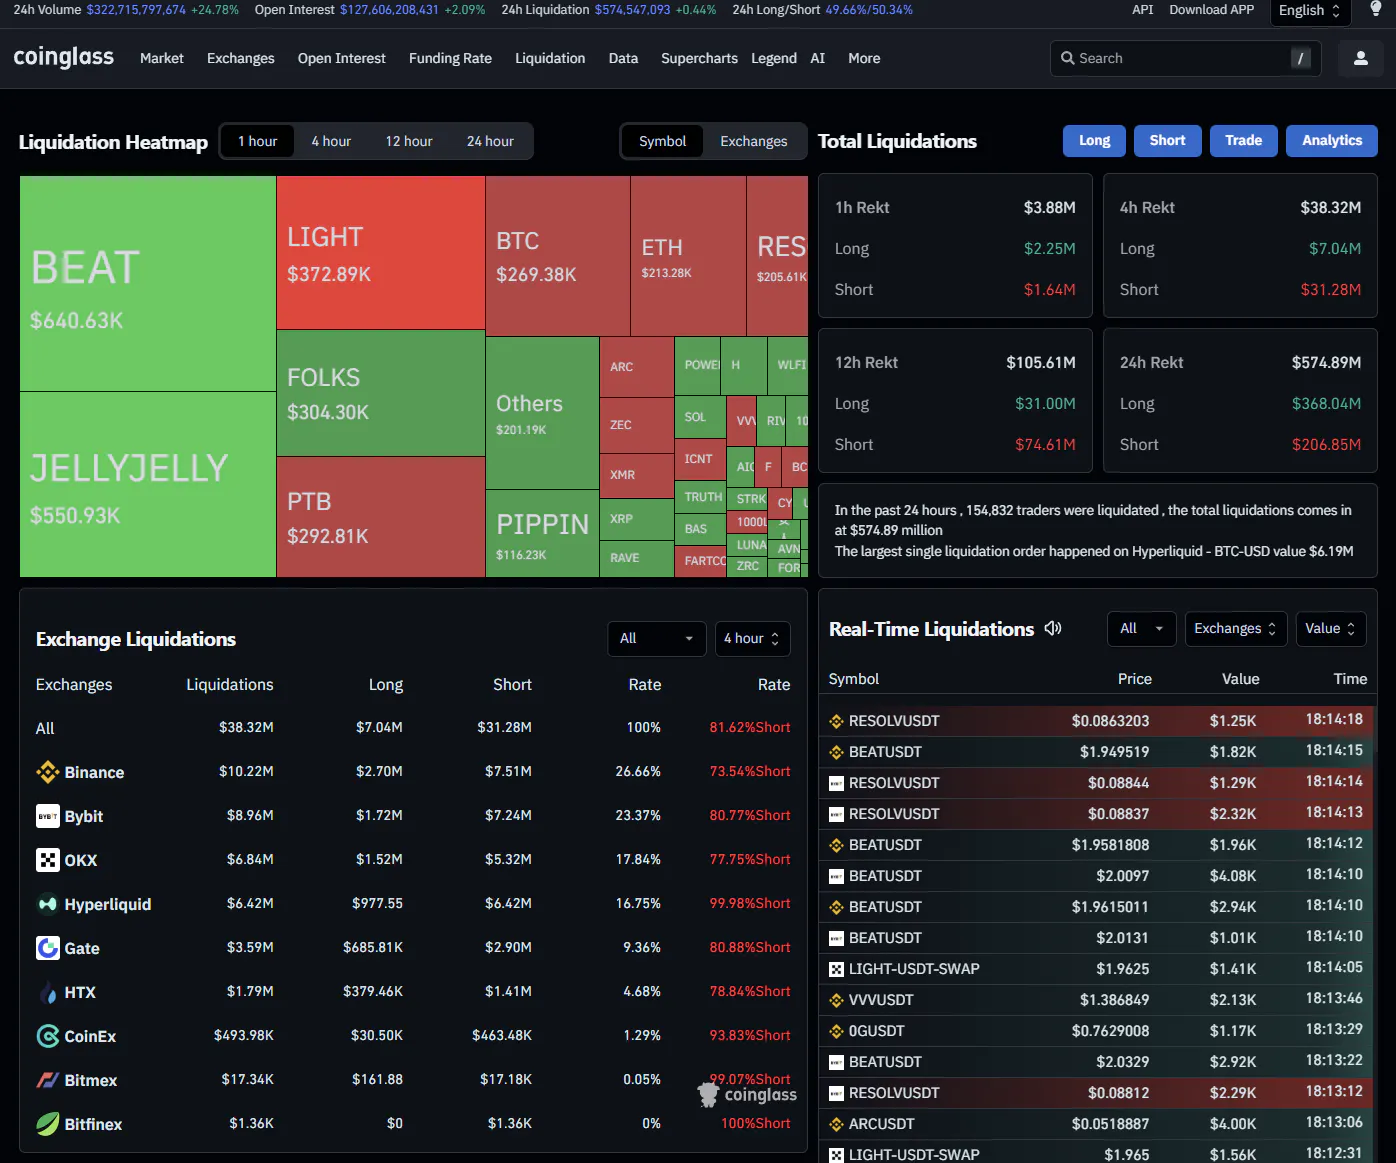Click the blue Long button
The height and width of the screenshot is (1163, 1396).
pos(1094,141)
